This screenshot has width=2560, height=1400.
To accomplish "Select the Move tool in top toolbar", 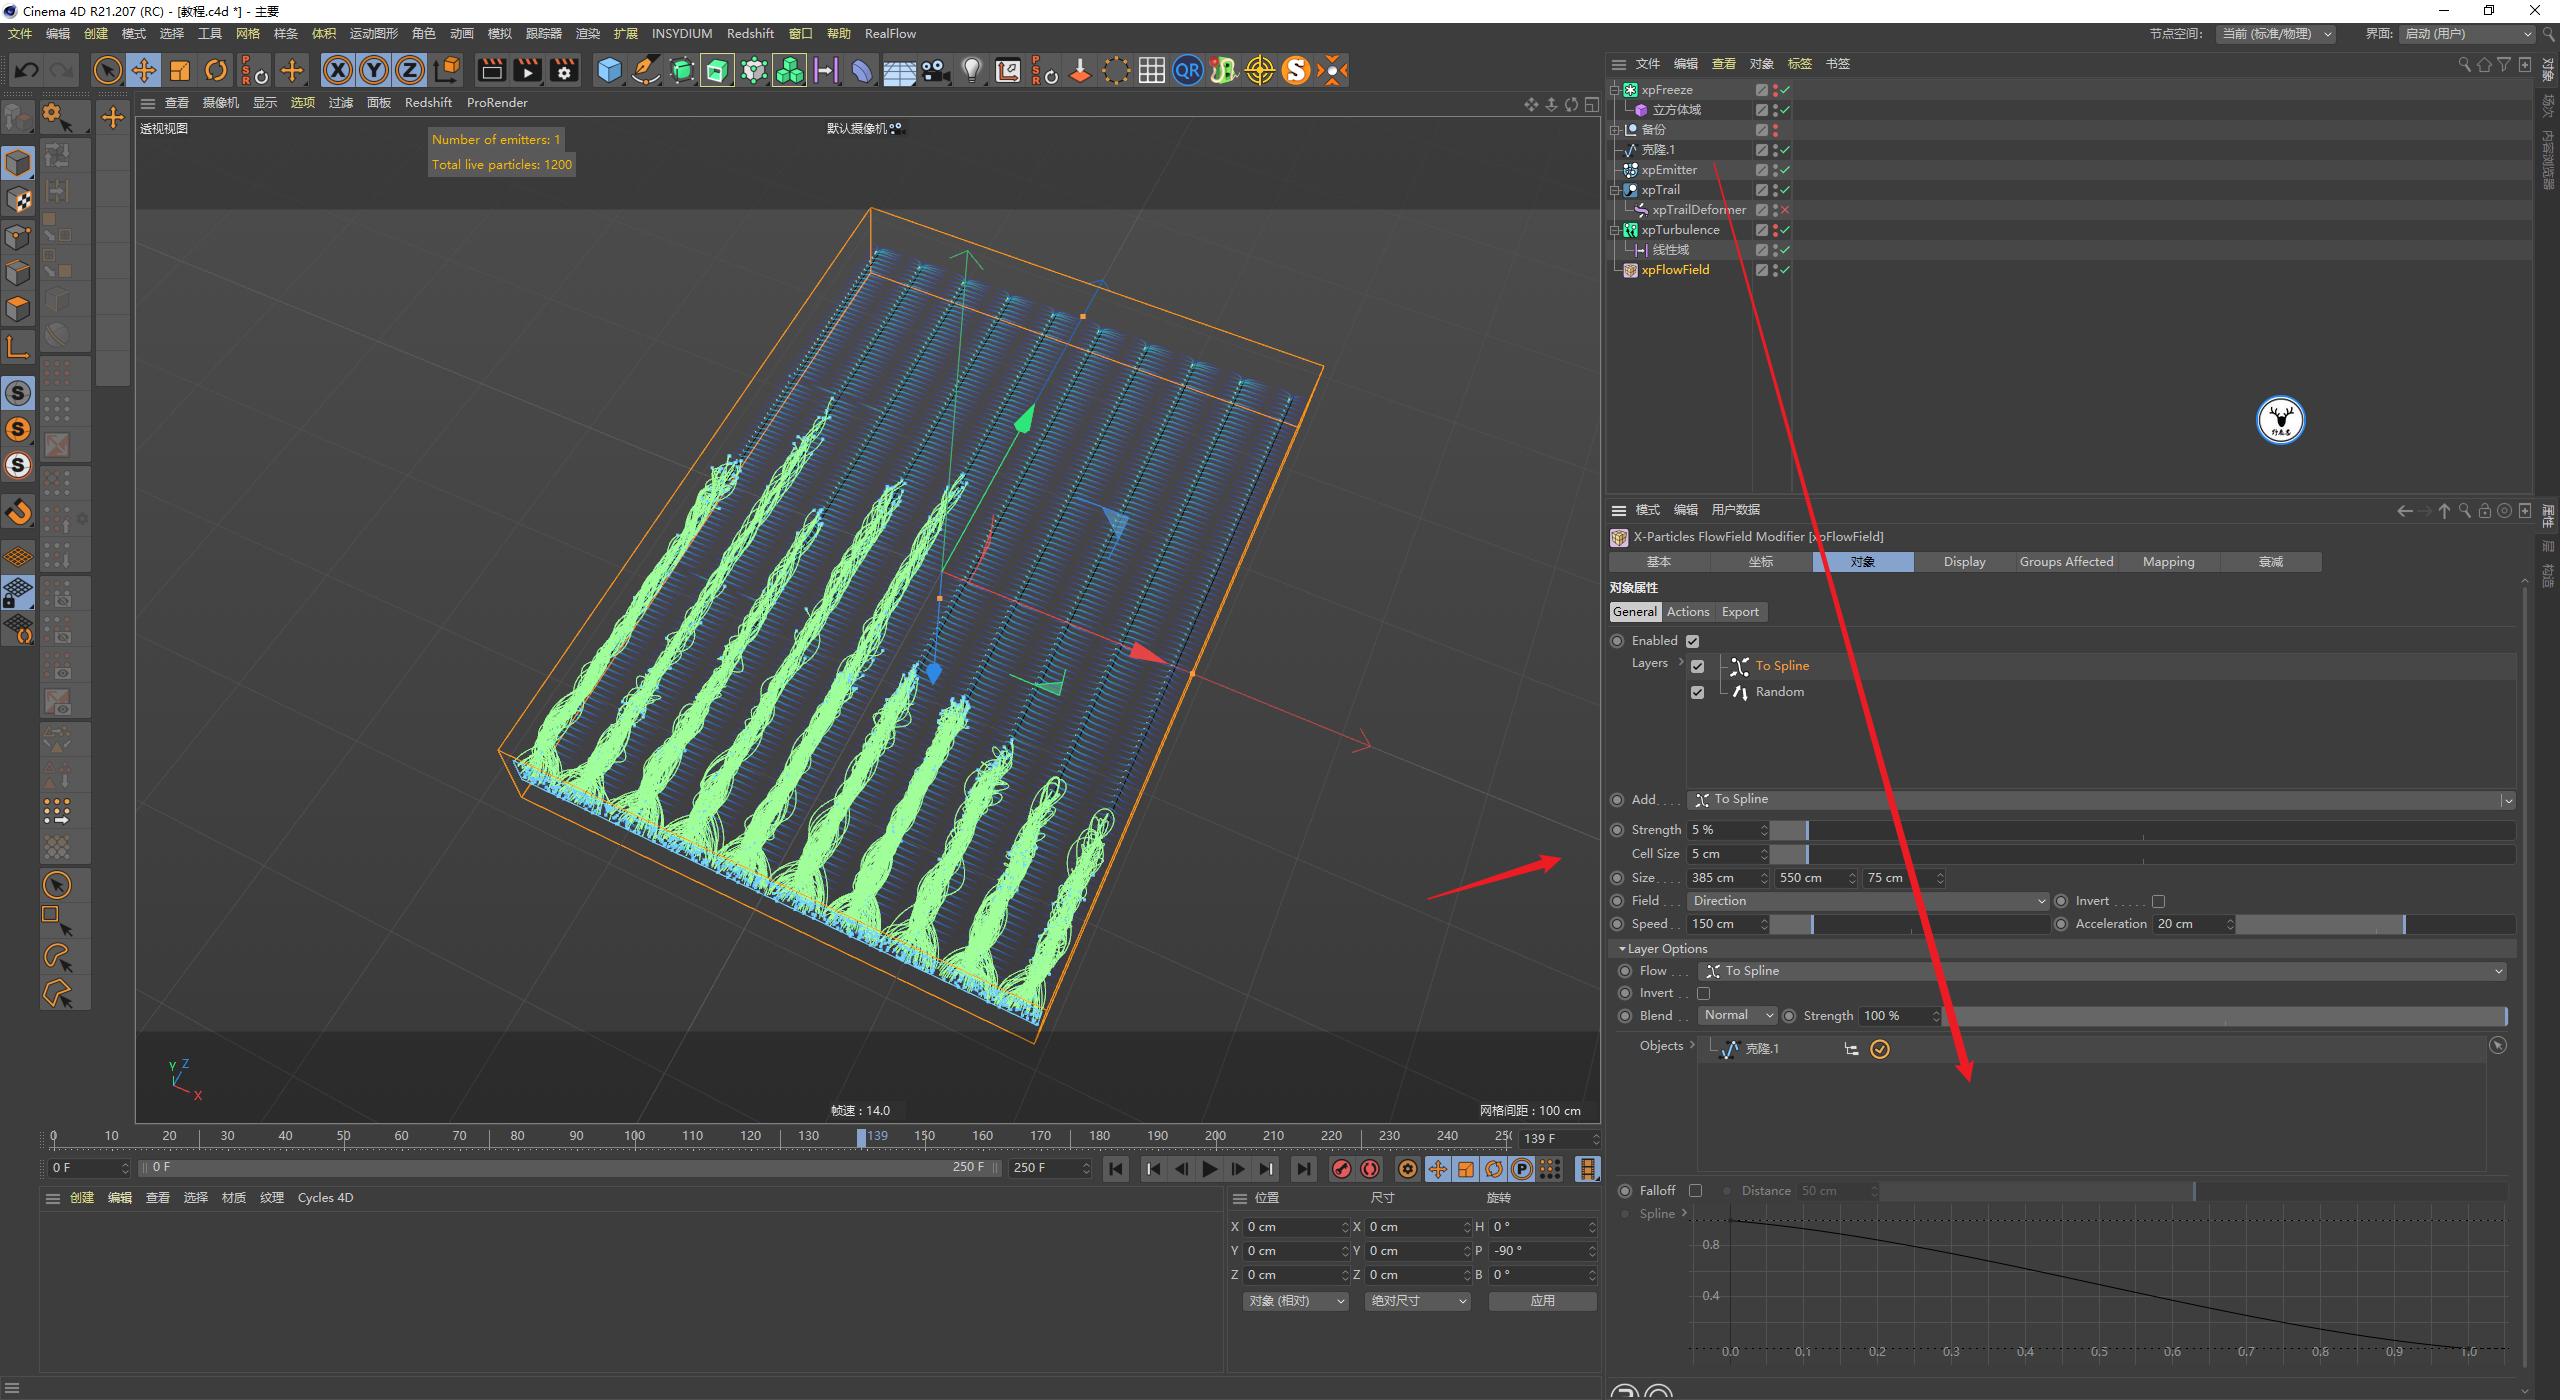I will 144,70.
